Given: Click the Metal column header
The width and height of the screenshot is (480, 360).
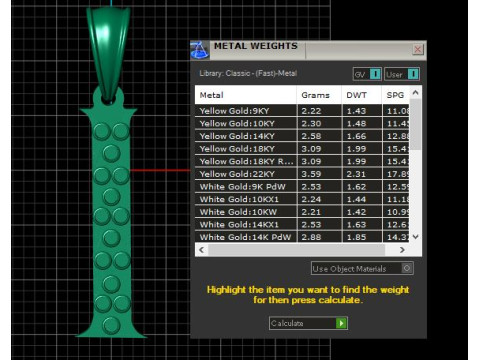Looking at the screenshot, I should [246, 95].
